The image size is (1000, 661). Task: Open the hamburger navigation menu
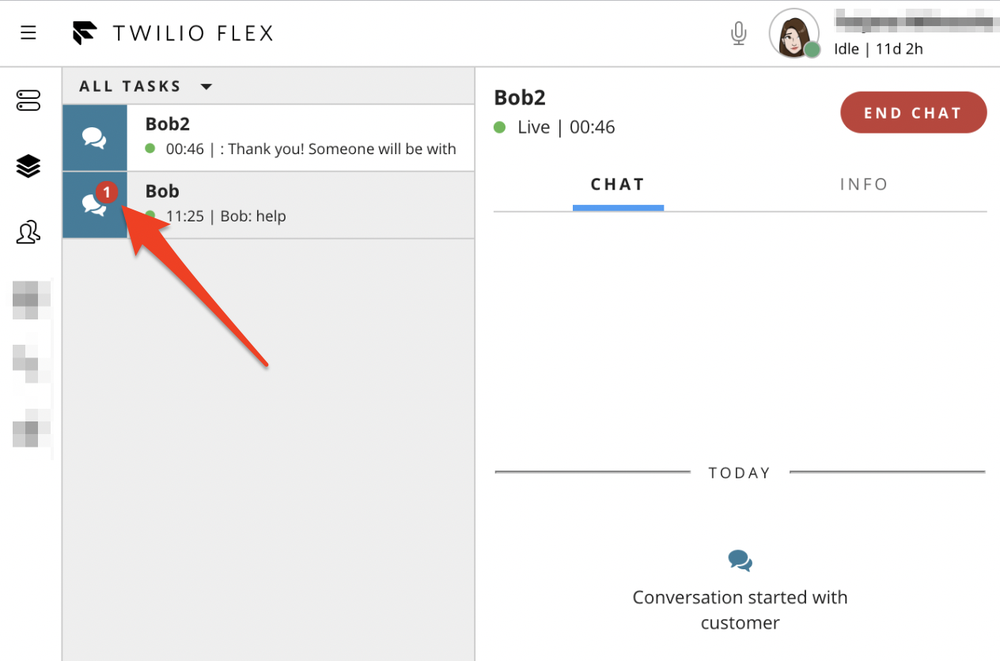[x=28, y=31]
